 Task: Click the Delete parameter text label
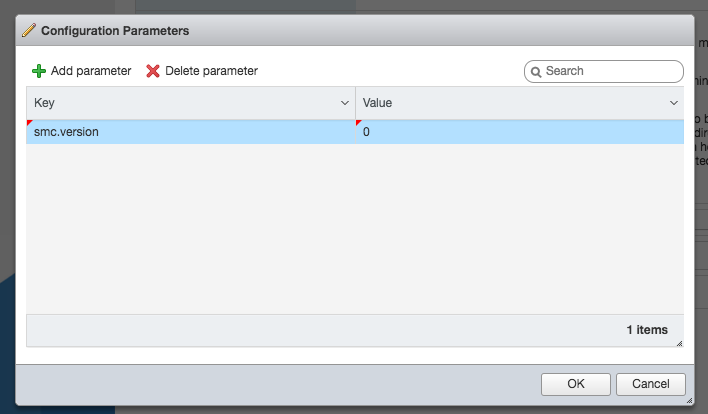coord(211,71)
